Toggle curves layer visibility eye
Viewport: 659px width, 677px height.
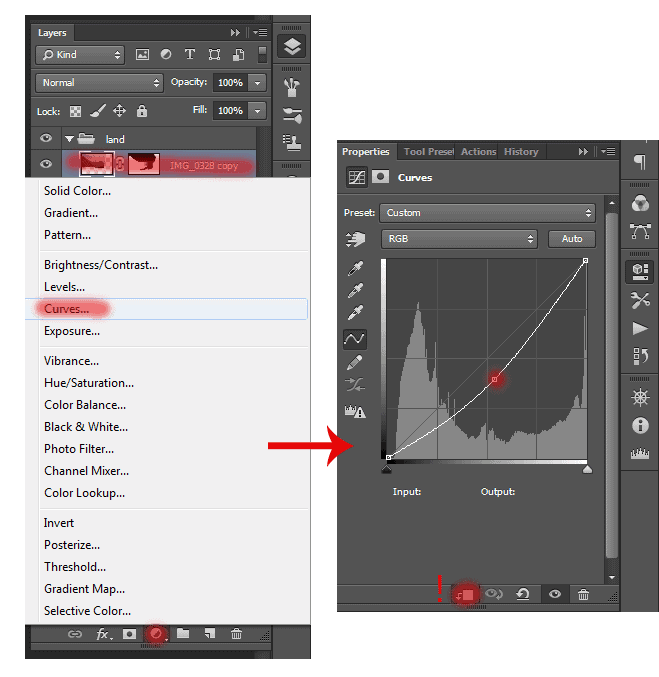[555, 595]
